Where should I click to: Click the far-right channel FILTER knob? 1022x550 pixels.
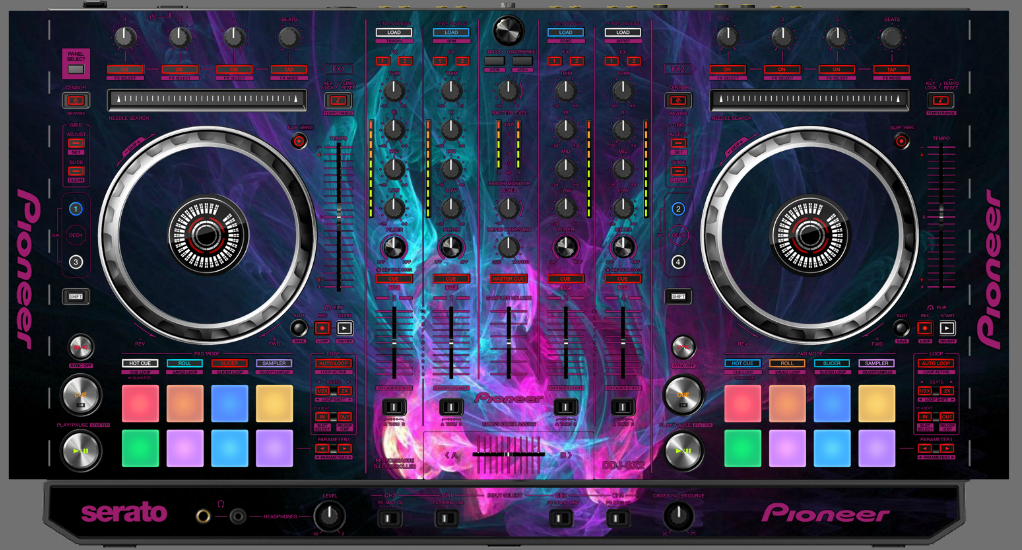(622, 247)
